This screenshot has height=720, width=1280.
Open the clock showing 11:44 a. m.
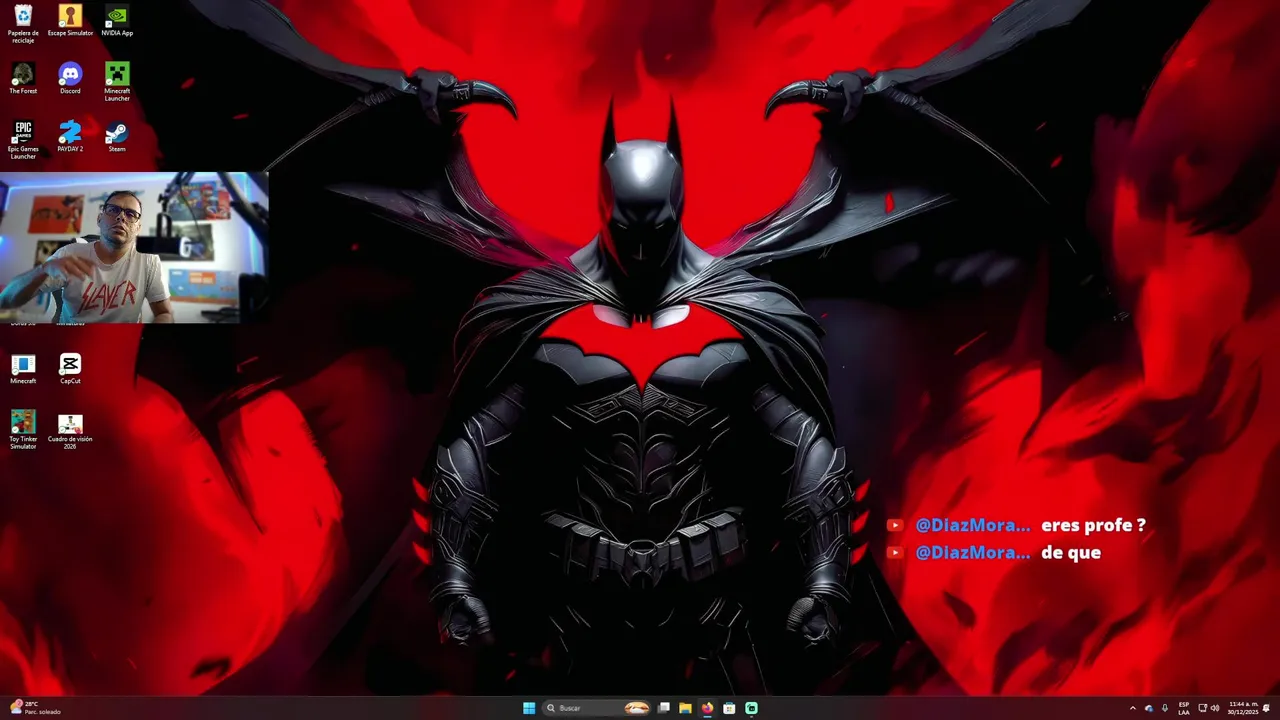(x=1244, y=708)
